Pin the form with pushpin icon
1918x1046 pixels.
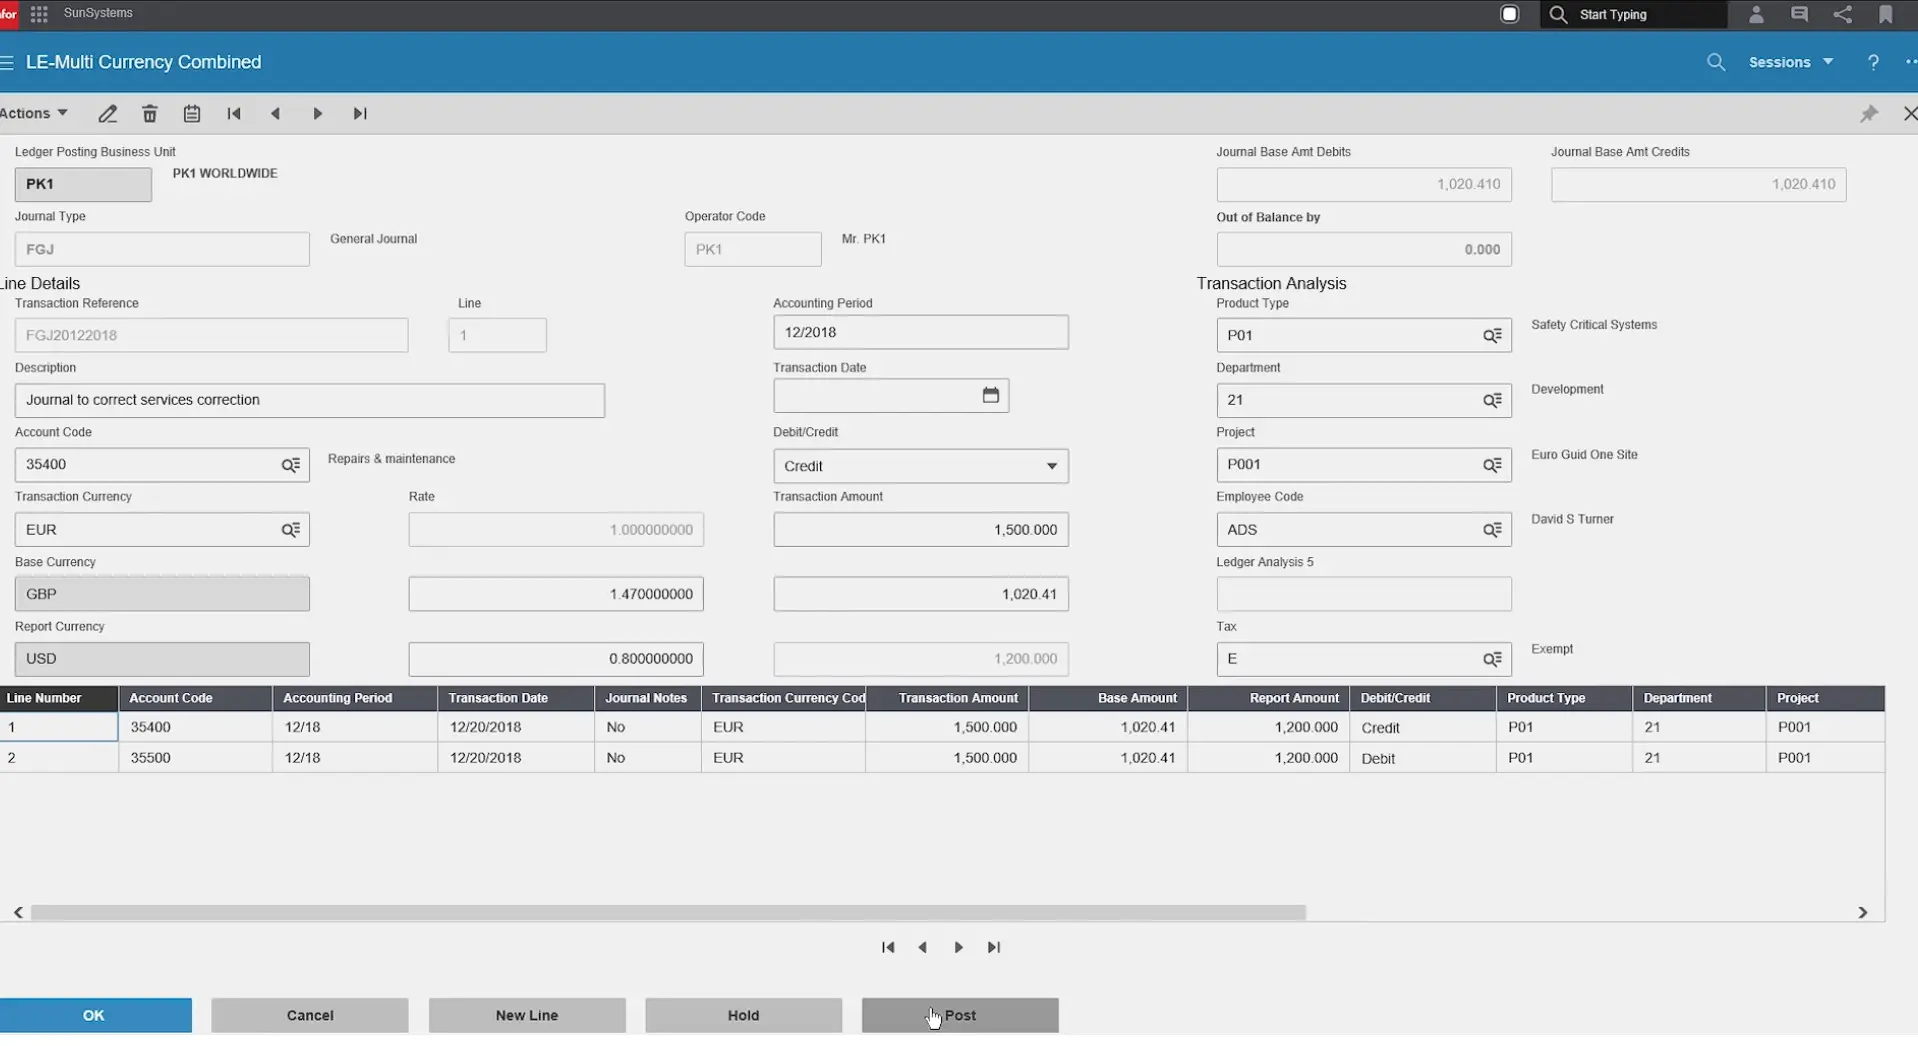(1869, 114)
